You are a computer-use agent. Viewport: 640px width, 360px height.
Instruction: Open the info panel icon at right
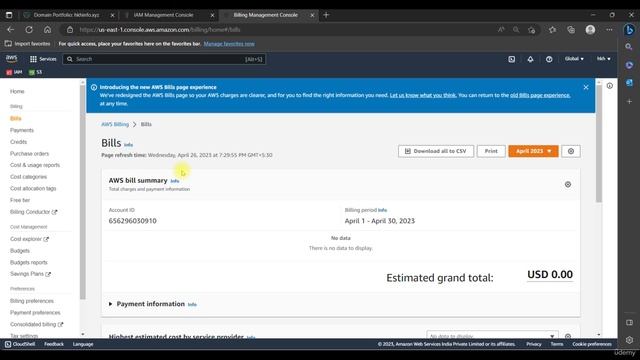609,86
